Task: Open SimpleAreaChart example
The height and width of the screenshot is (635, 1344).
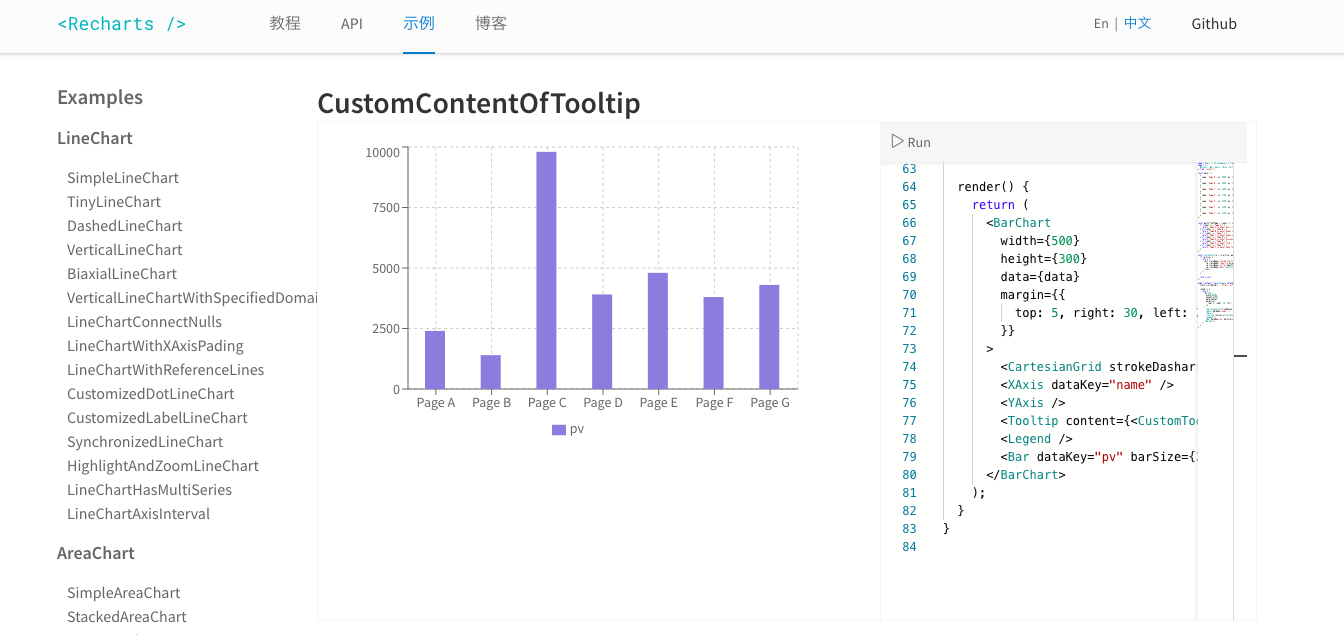Action: tap(124, 593)
